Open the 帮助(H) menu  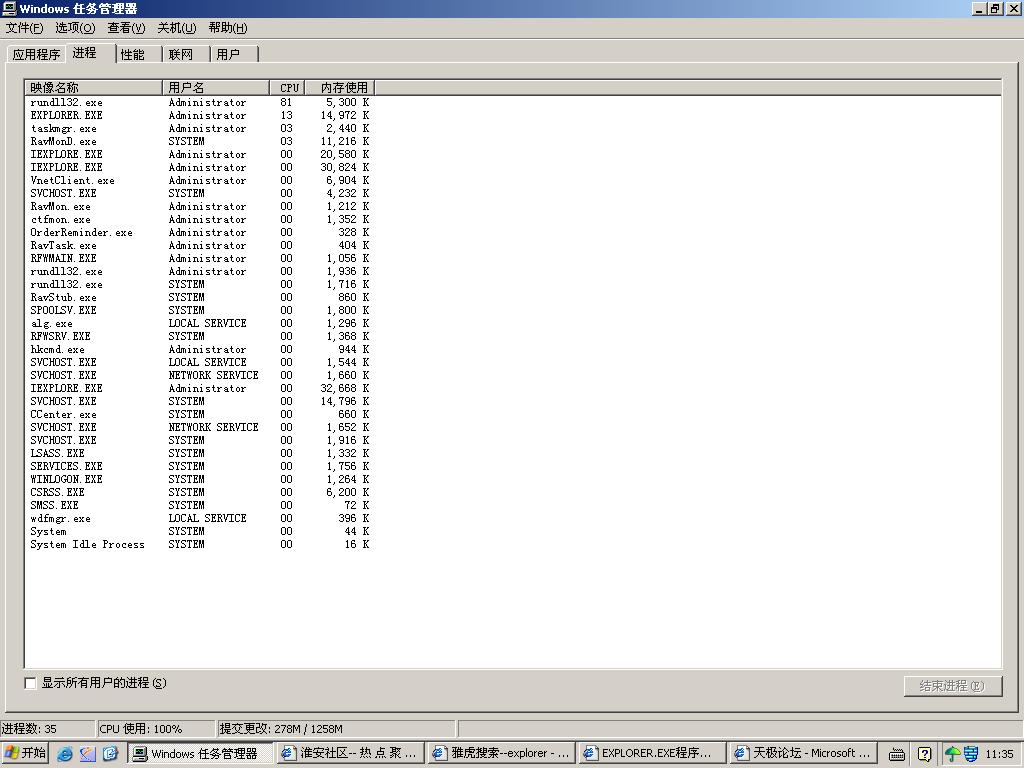click(228, 27)
